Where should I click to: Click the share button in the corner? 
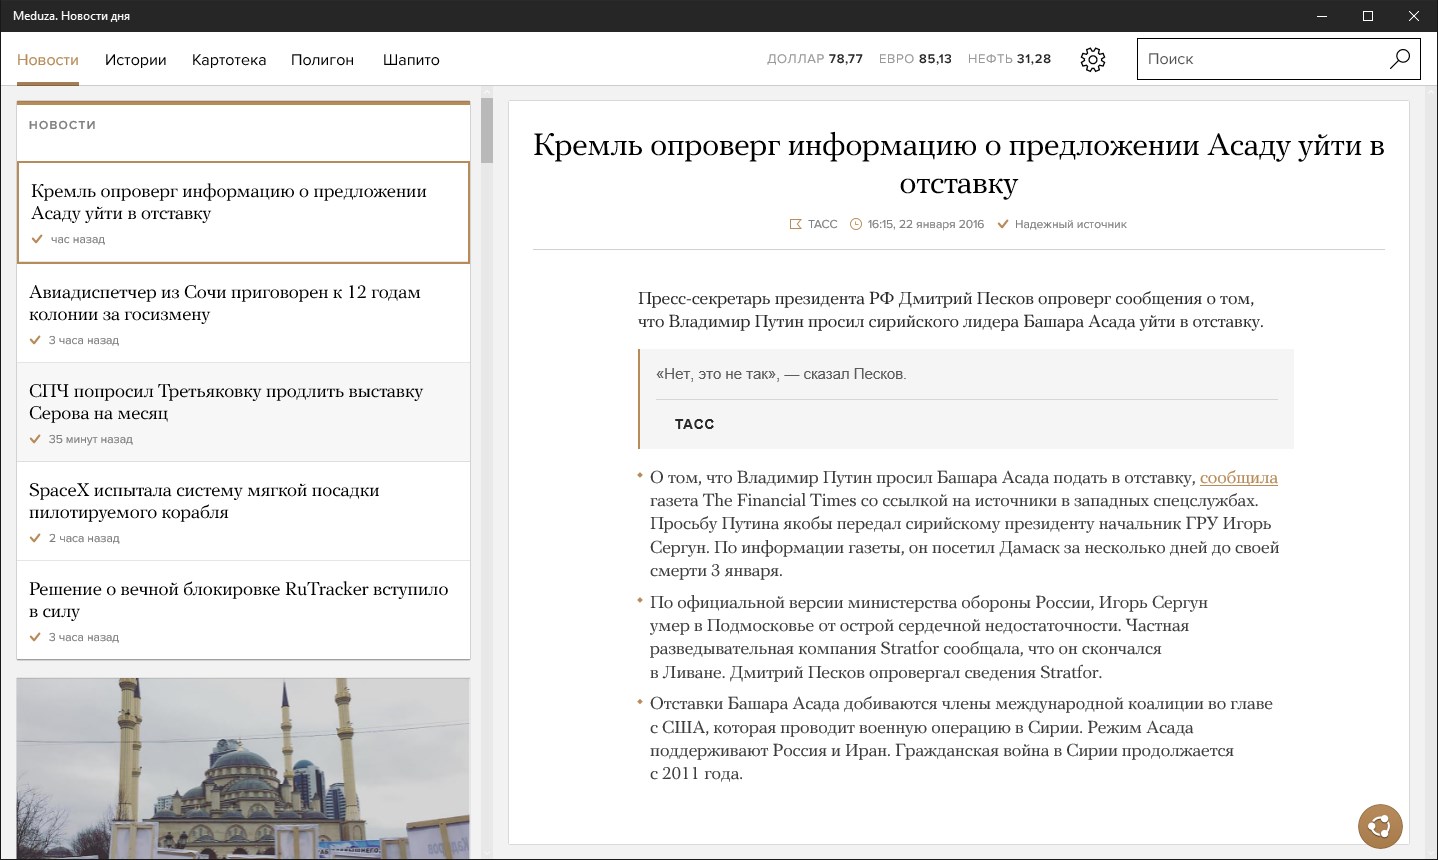1380,826
